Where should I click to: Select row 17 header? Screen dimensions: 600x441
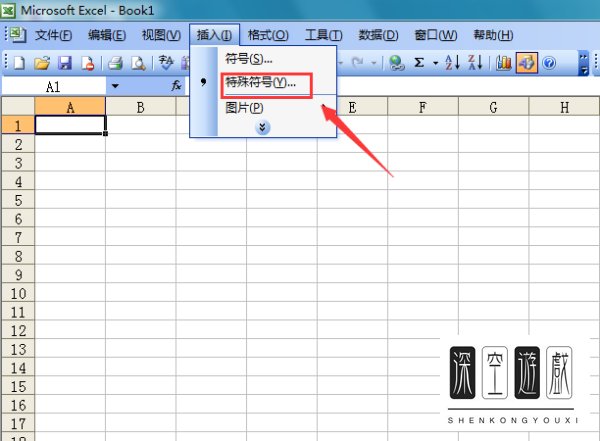coord(18,423)
